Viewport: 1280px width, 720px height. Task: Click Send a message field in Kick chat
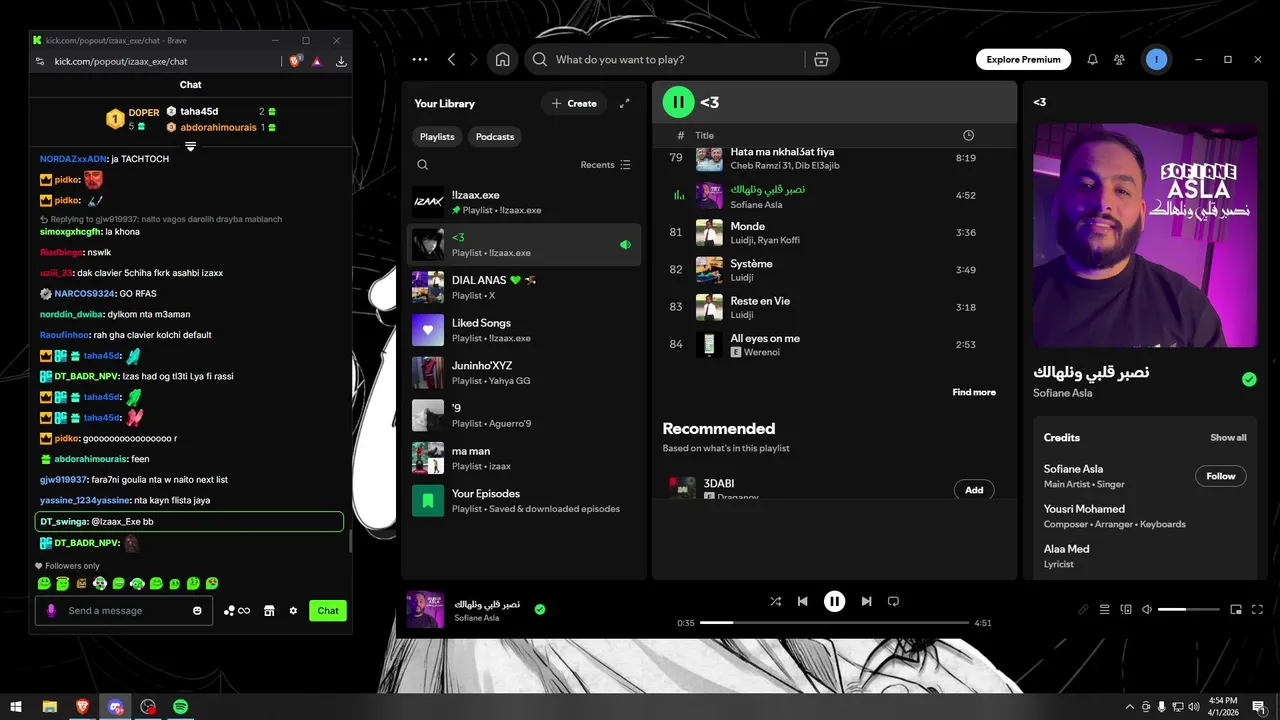point(124,610)
